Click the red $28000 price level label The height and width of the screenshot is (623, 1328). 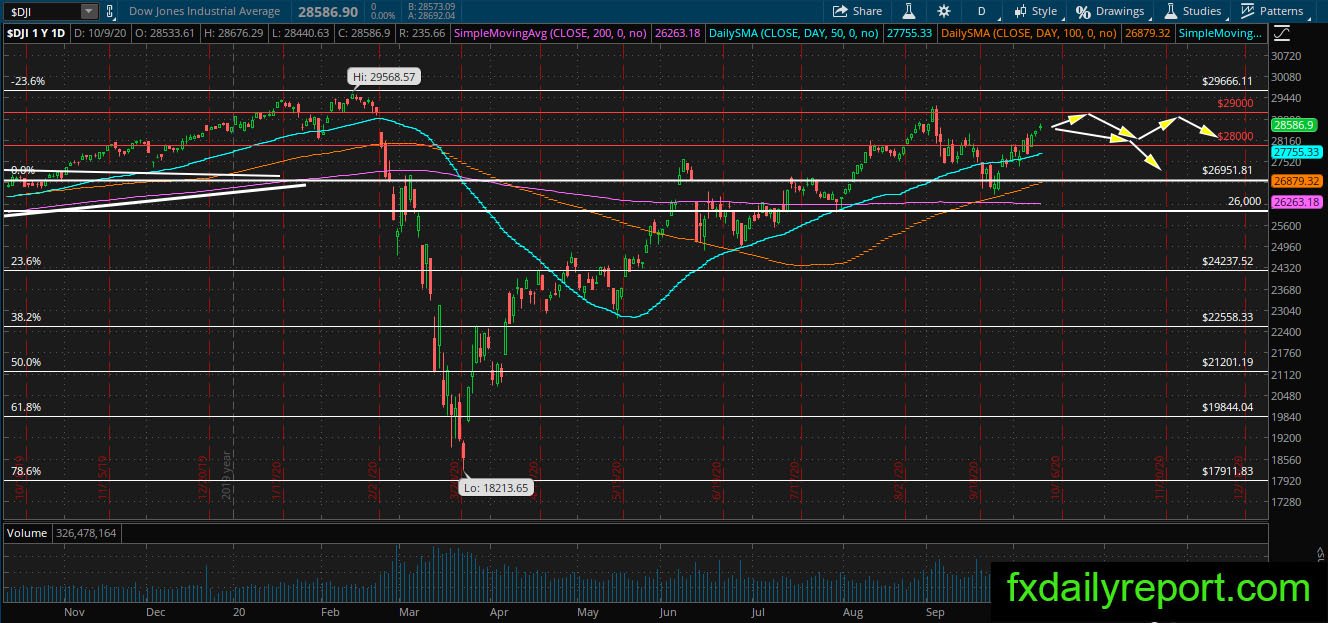(x=1235, y=137)
